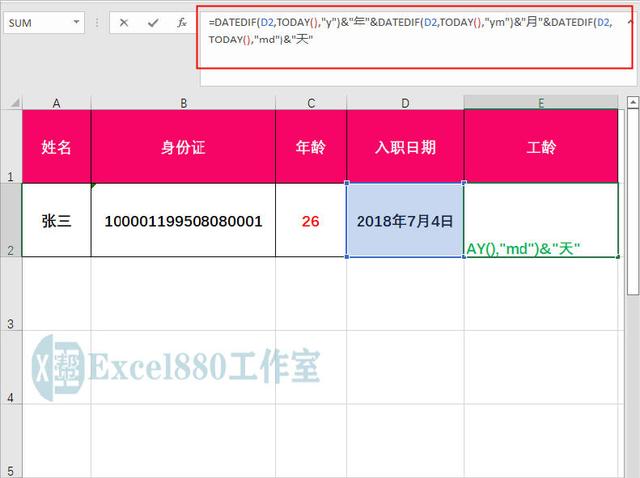This screenshot has height=478, width=640.
Task: Select the date cell 2018年7月4日
Action: (405, 220)
